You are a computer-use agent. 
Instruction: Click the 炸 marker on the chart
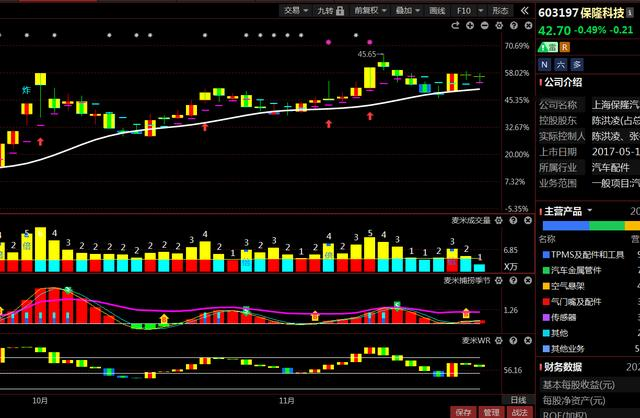[x=27, y=90]
